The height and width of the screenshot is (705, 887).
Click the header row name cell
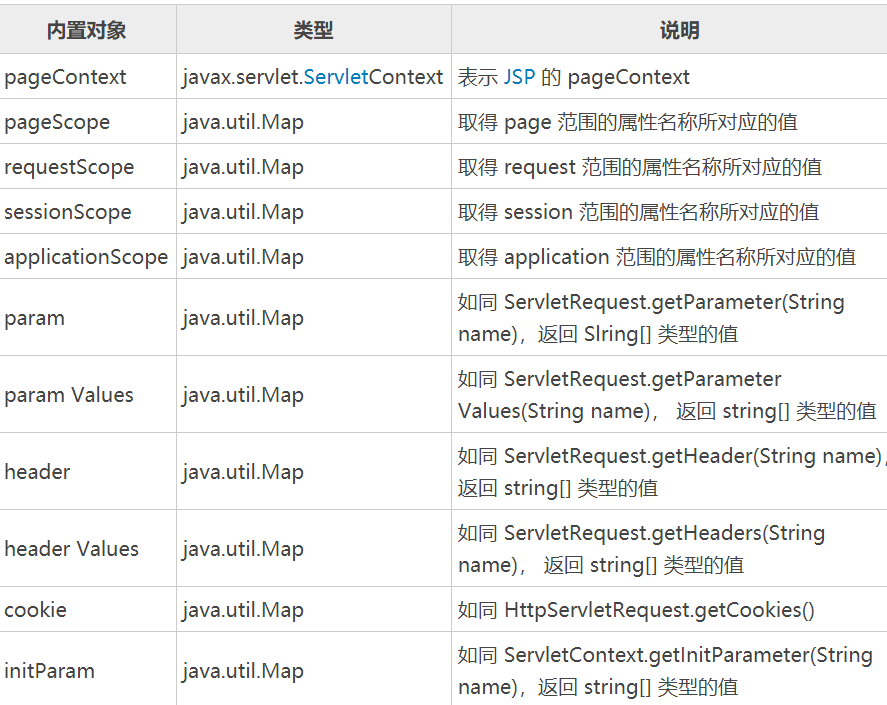(x=37, y=472)
